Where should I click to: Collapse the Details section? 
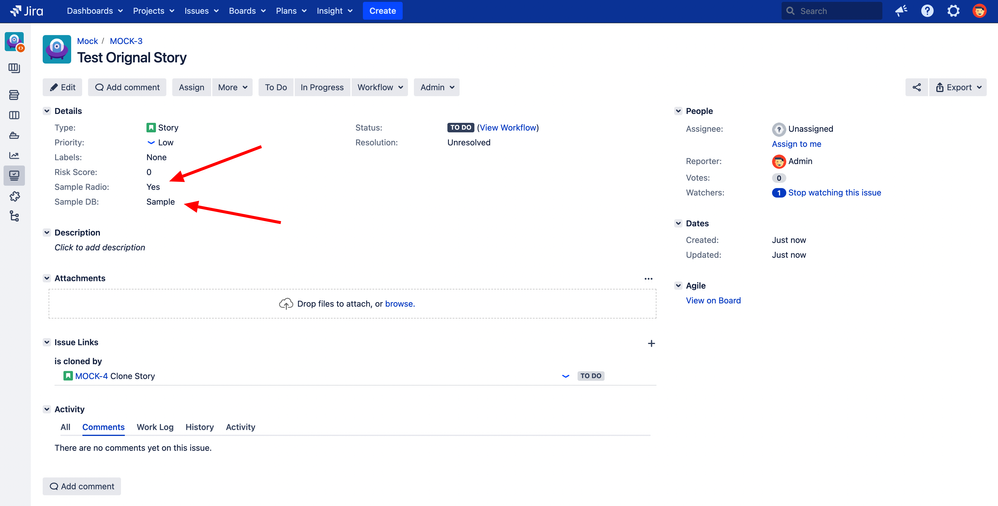[x=46, y=111]
